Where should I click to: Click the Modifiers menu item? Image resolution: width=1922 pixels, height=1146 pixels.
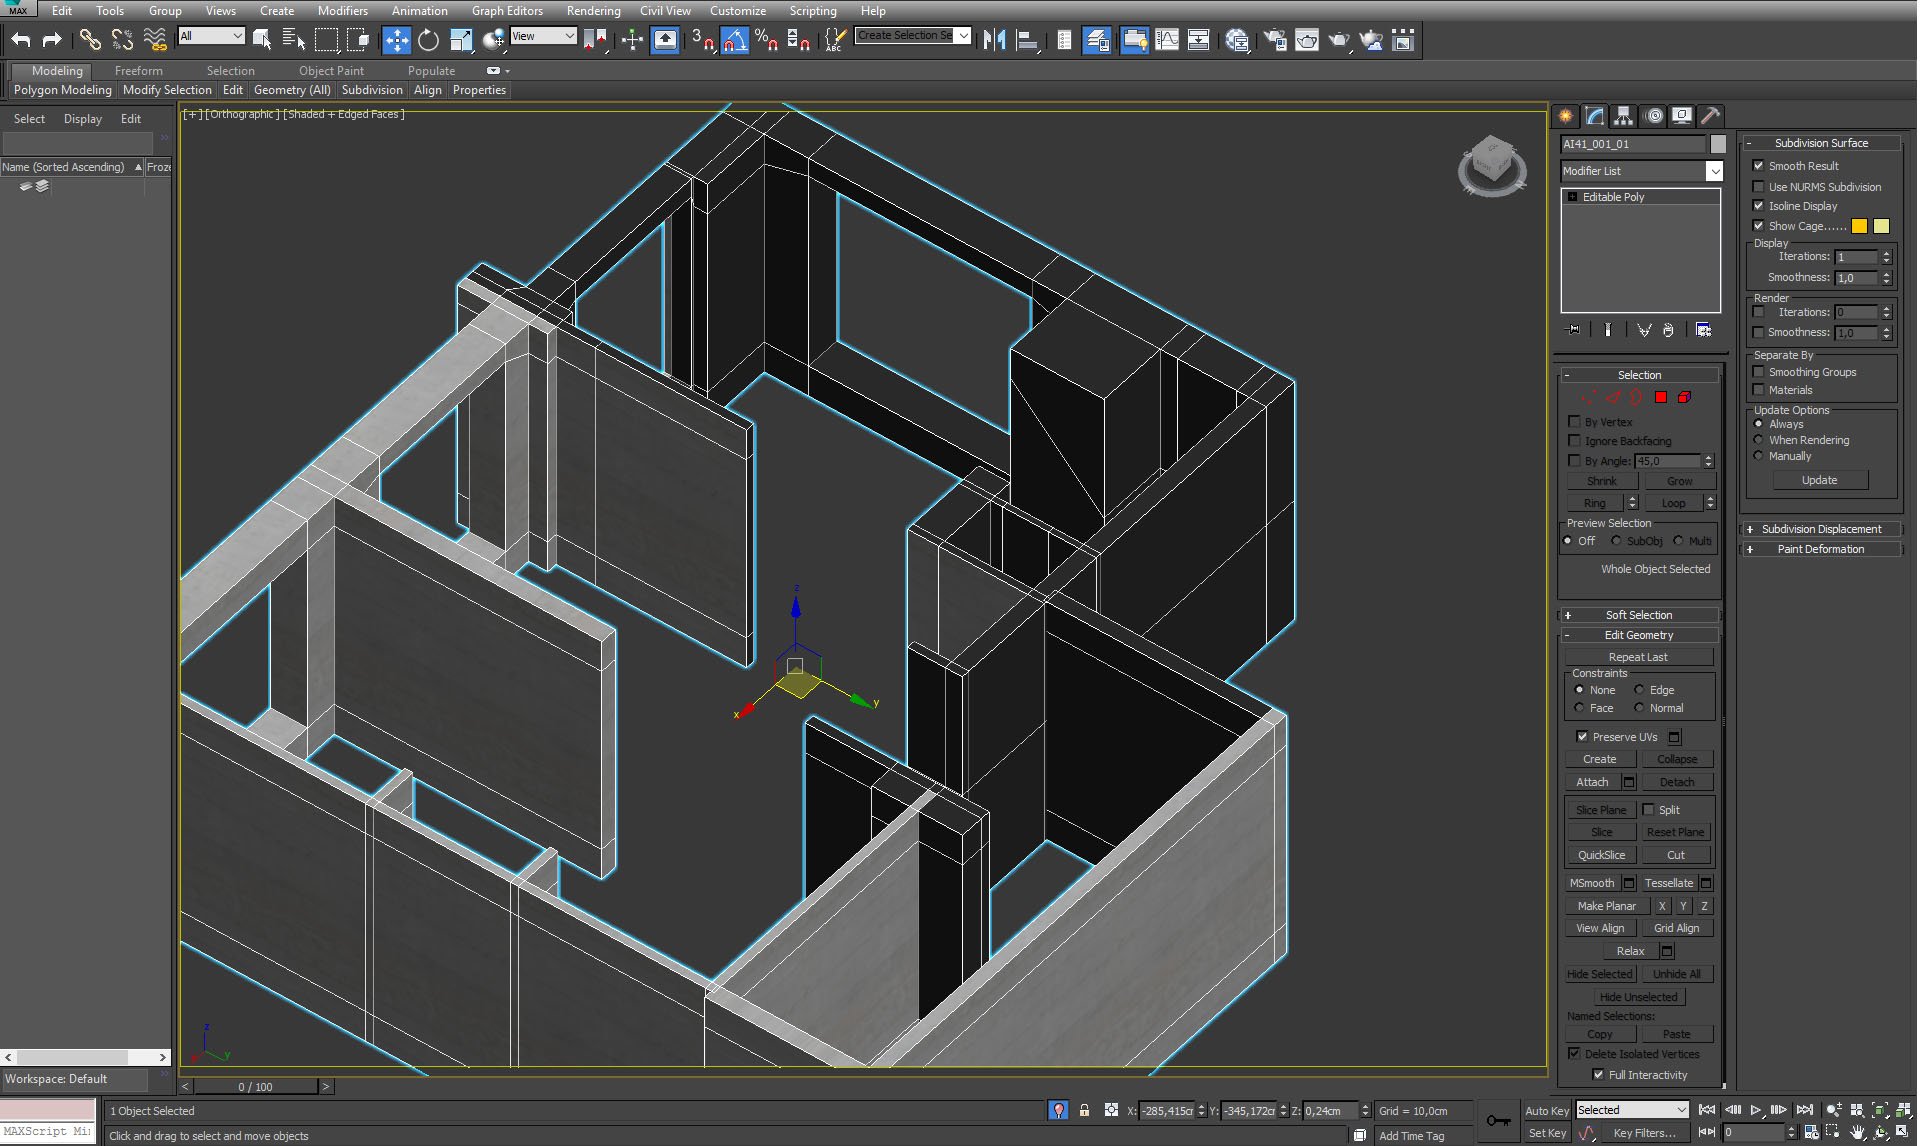[341, 11]
